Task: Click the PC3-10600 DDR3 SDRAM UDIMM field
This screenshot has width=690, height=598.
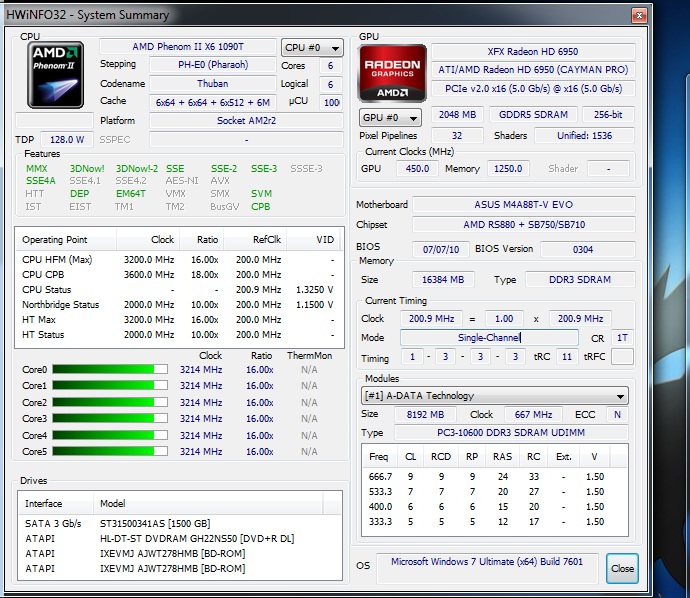Action: [511, 433]
